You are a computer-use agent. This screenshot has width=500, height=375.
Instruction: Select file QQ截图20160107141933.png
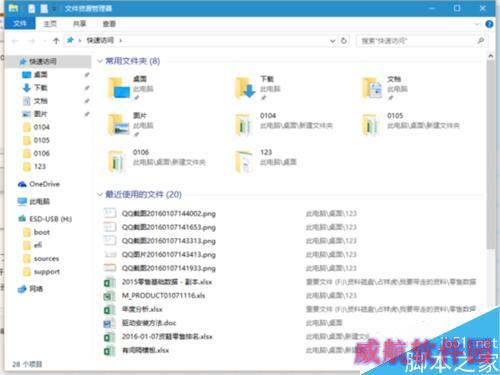pos(169,268)
